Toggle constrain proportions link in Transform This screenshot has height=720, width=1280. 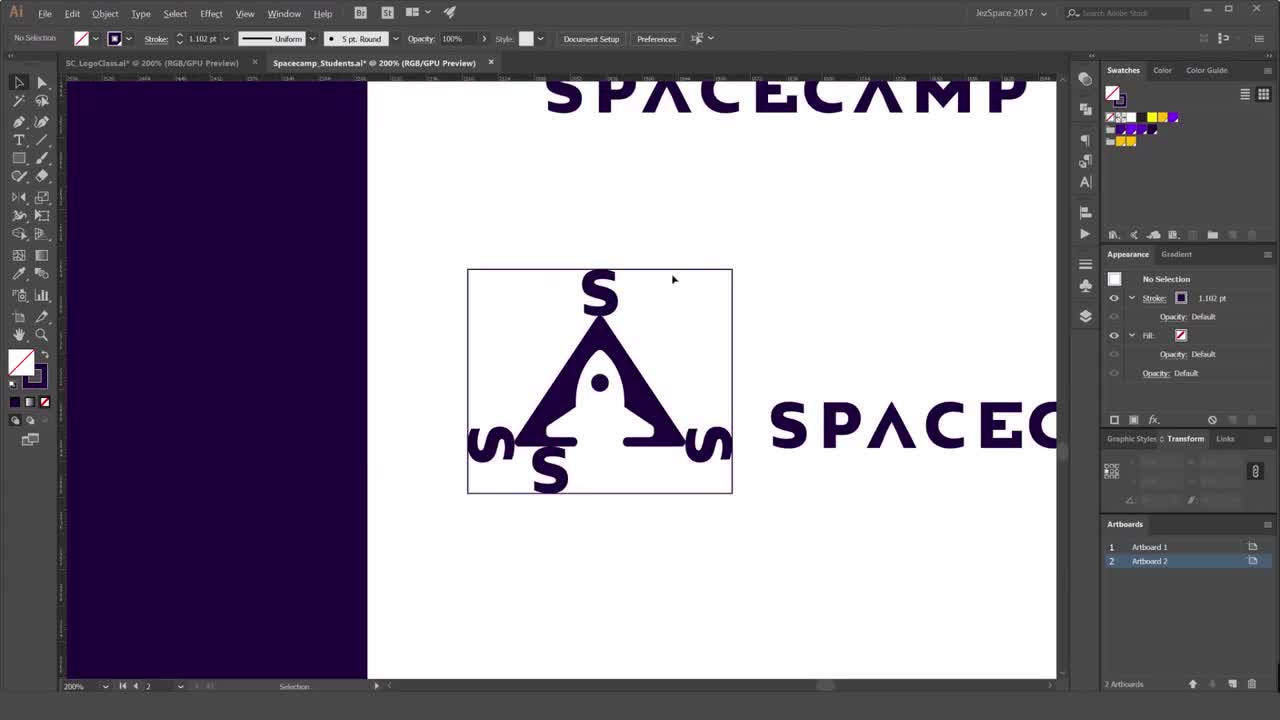tap(1255, 471)
